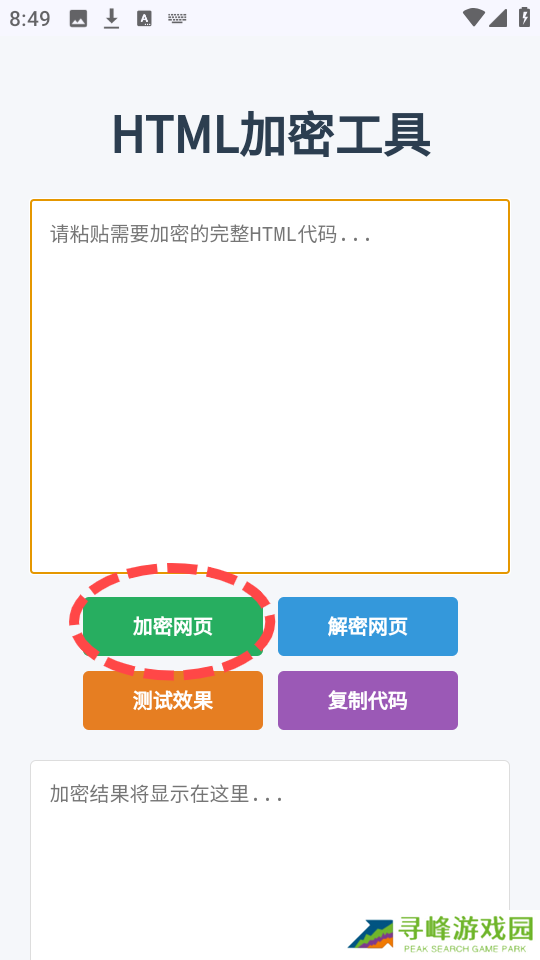This screenshot has height=960, width=540.
Task: Tap the HTML加密工具 page title
Action: [271, 135]
